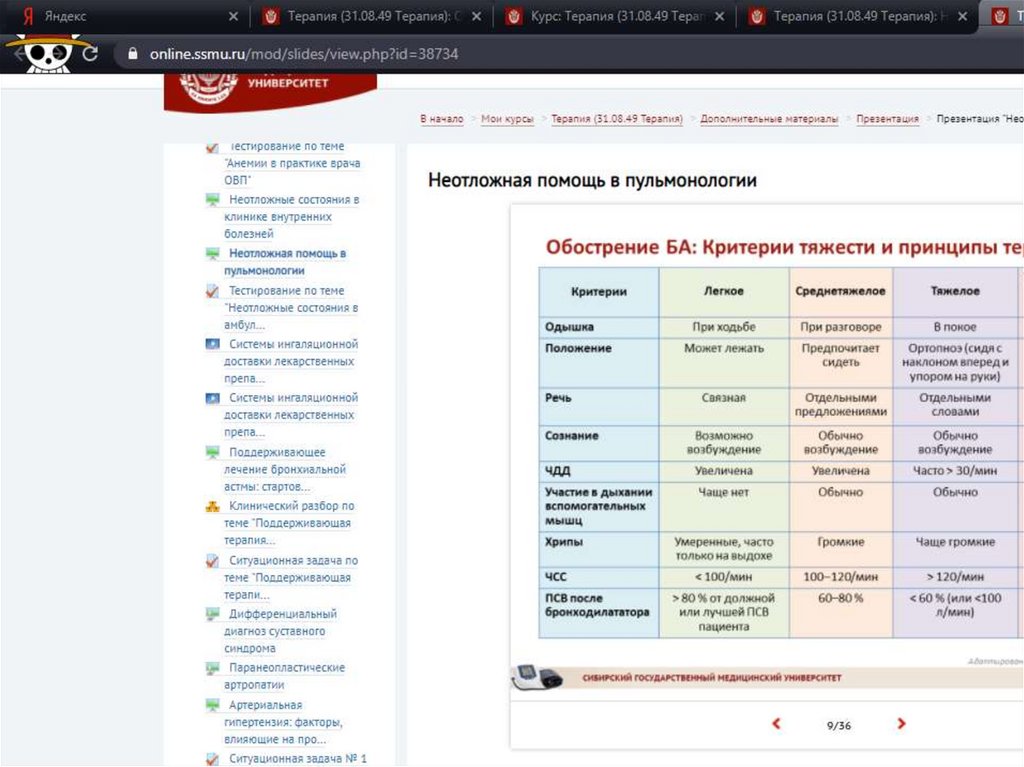The height and width of the screenshot is (767, 1024).
Task: Open 'Мои курсы' breadcrumb link
Action: pos(507,119)
